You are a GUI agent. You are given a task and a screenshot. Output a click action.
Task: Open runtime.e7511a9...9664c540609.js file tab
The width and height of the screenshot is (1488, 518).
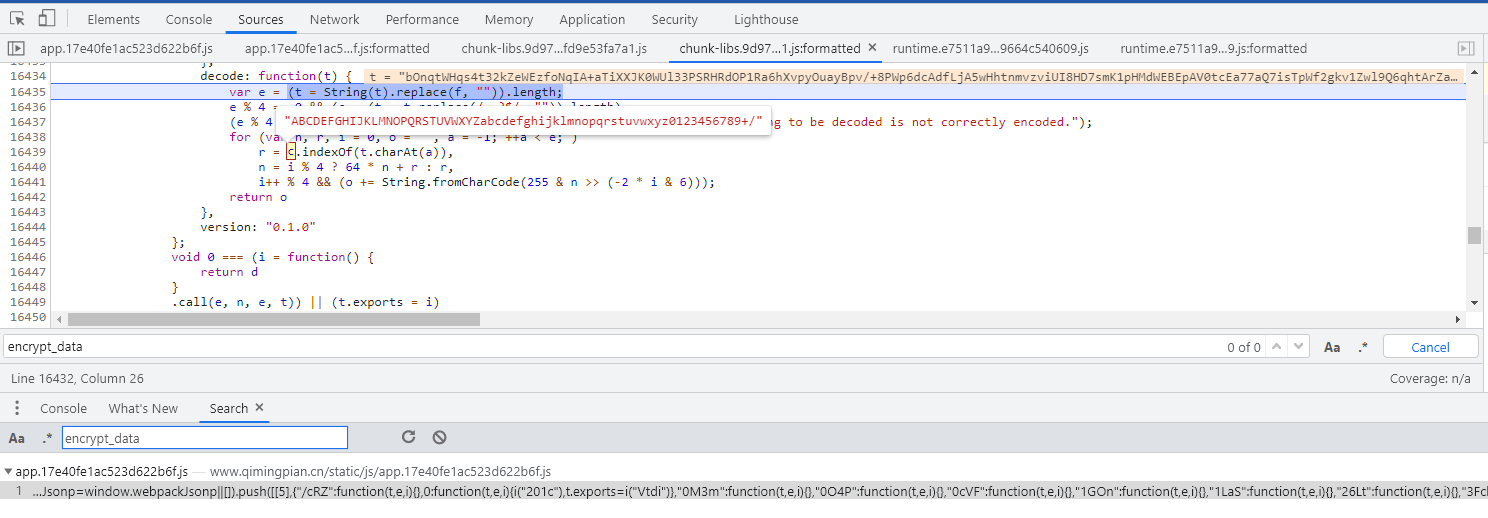[990, 48]
